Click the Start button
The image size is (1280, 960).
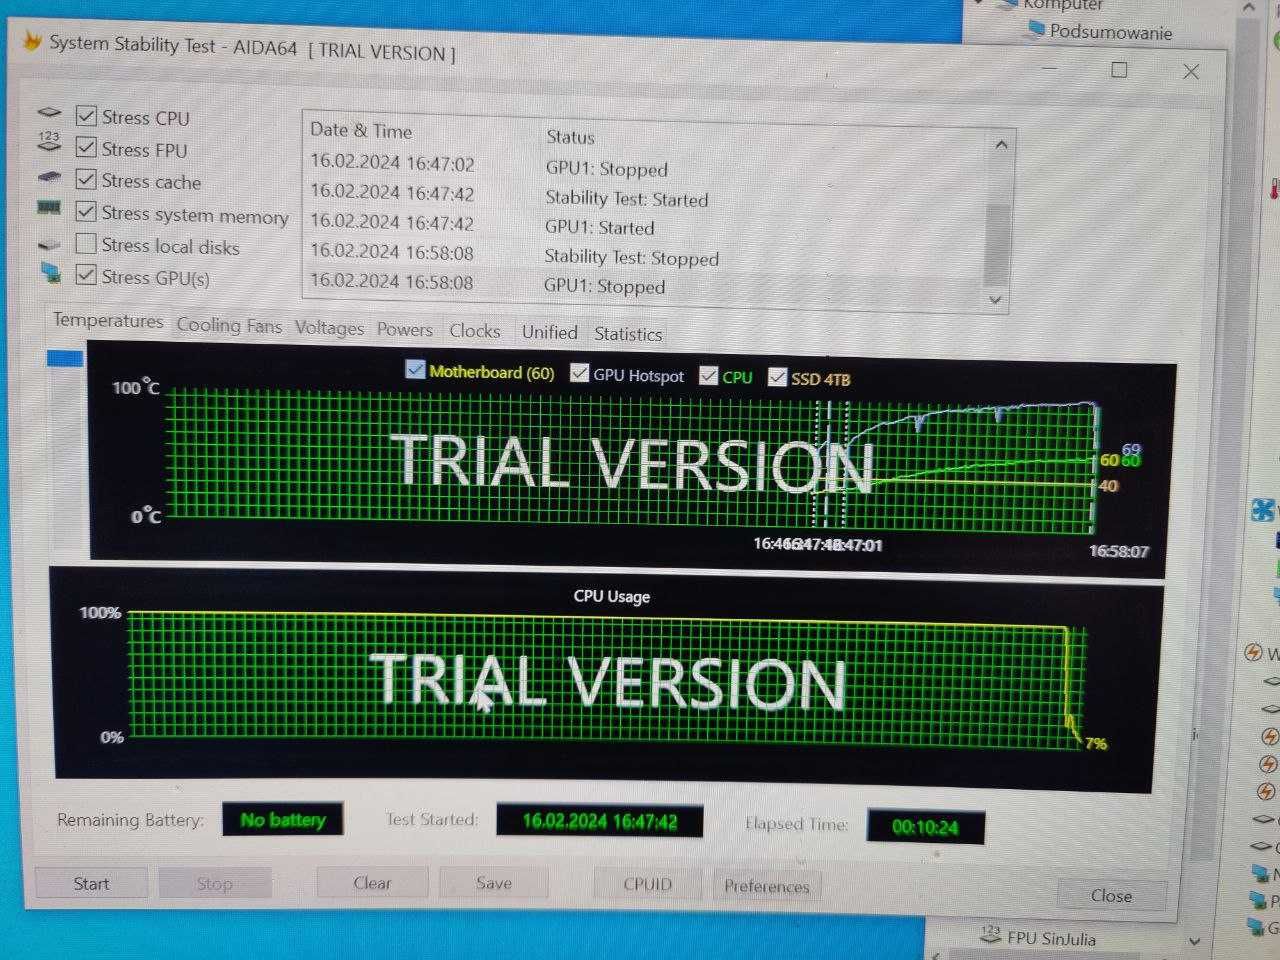click(x=91, y=884)
